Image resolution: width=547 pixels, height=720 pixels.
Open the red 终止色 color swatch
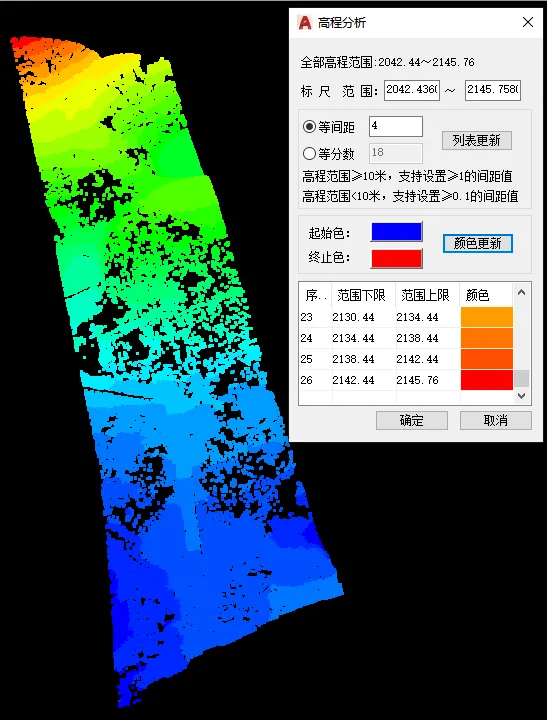(x=396, y=259)
